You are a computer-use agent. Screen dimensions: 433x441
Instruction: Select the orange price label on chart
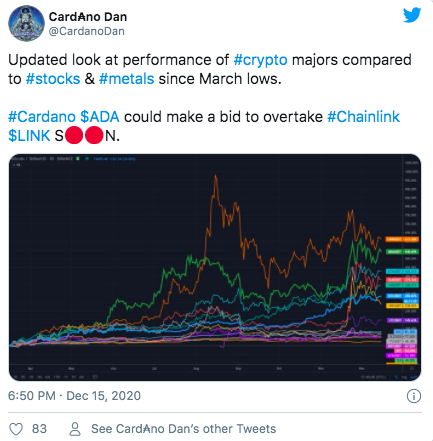tap(402, 239)
